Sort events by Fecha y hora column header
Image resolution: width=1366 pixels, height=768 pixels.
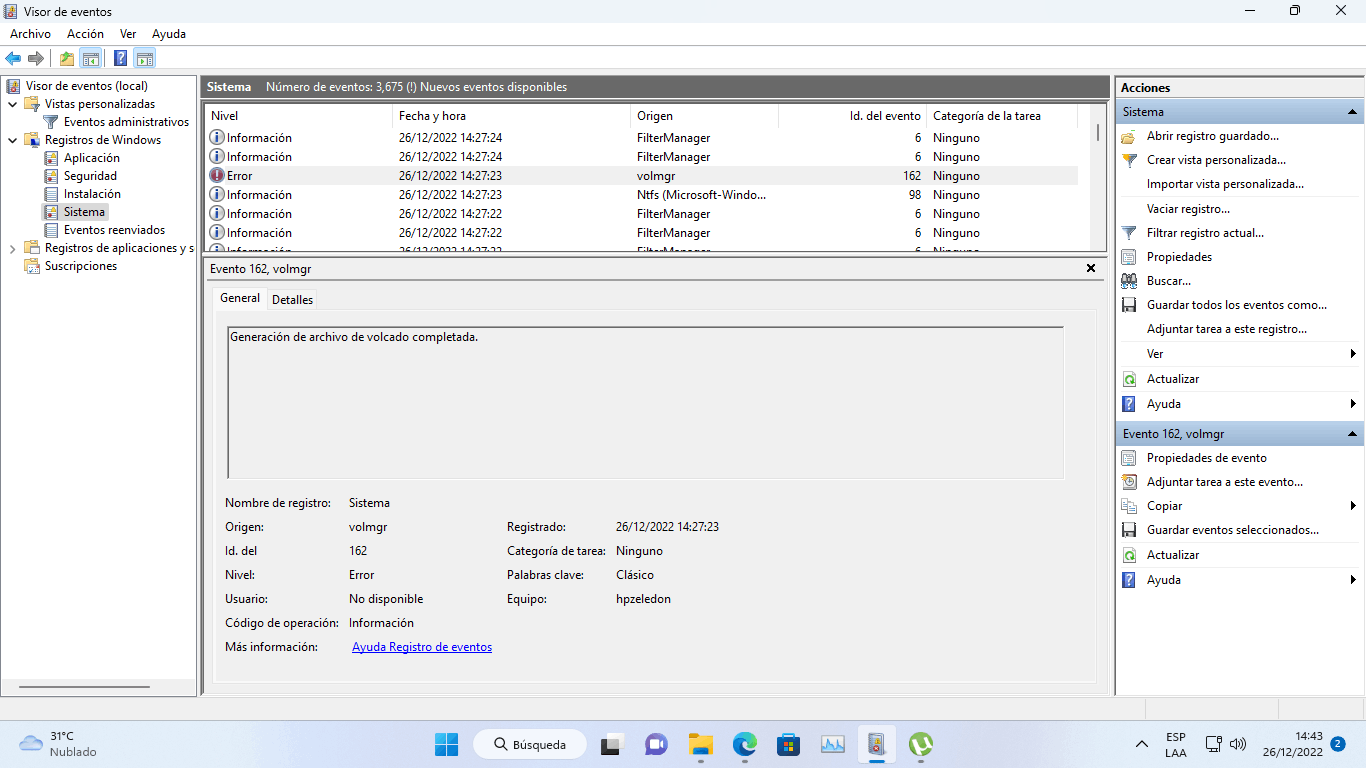click(x=511, y=116)
